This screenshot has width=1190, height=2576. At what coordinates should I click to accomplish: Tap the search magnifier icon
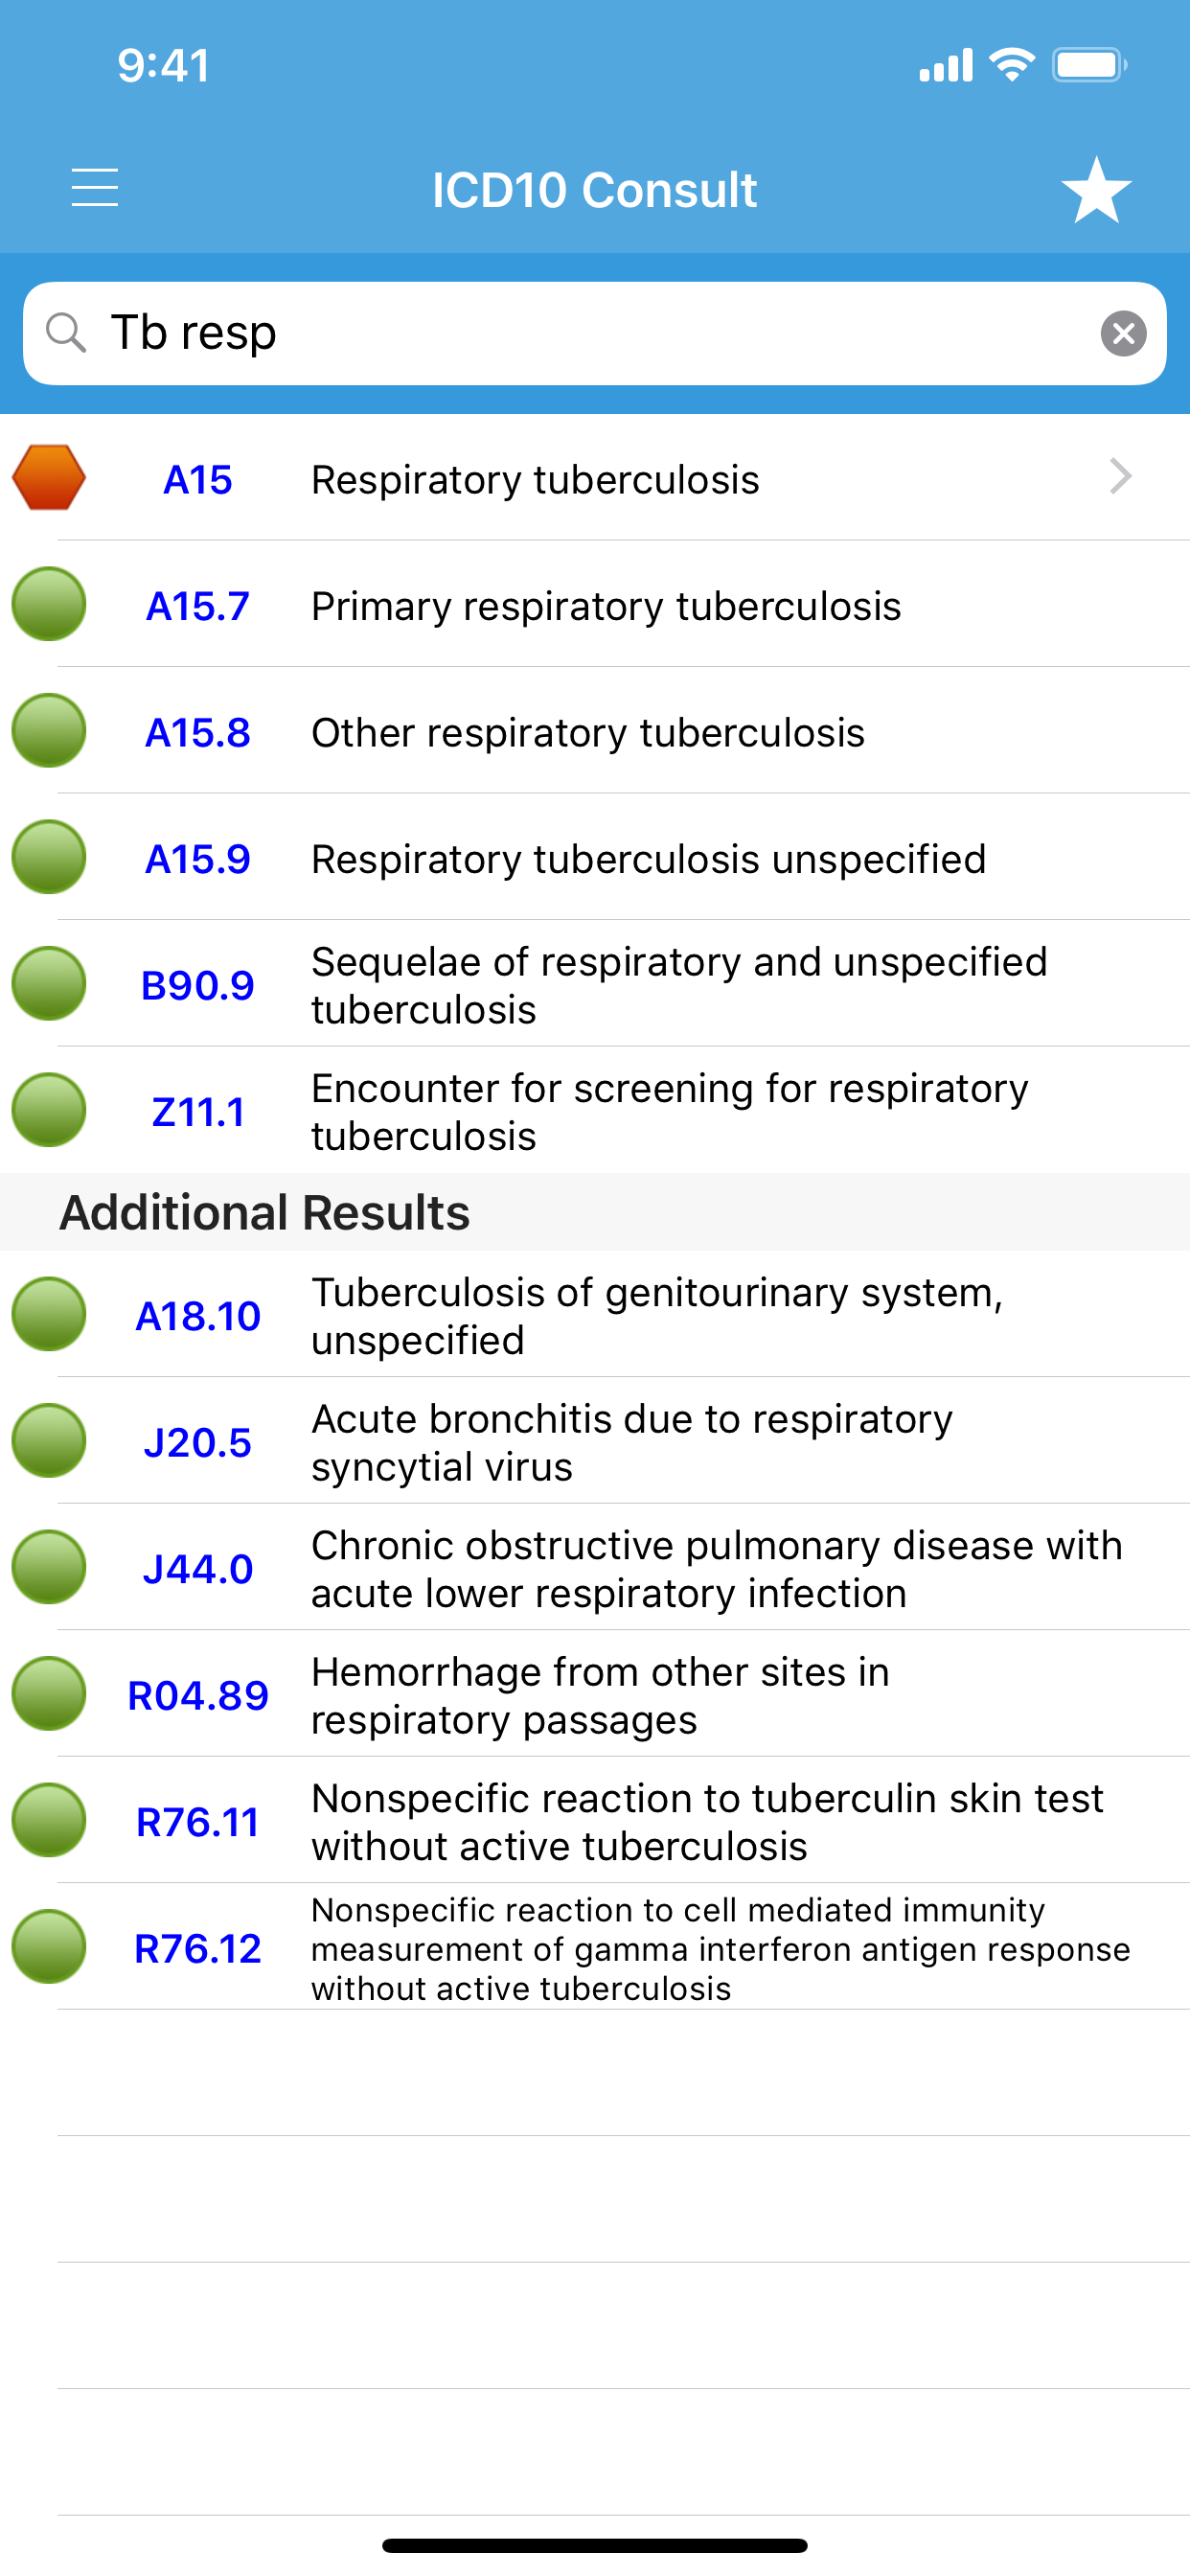click(x=66, y=332)
